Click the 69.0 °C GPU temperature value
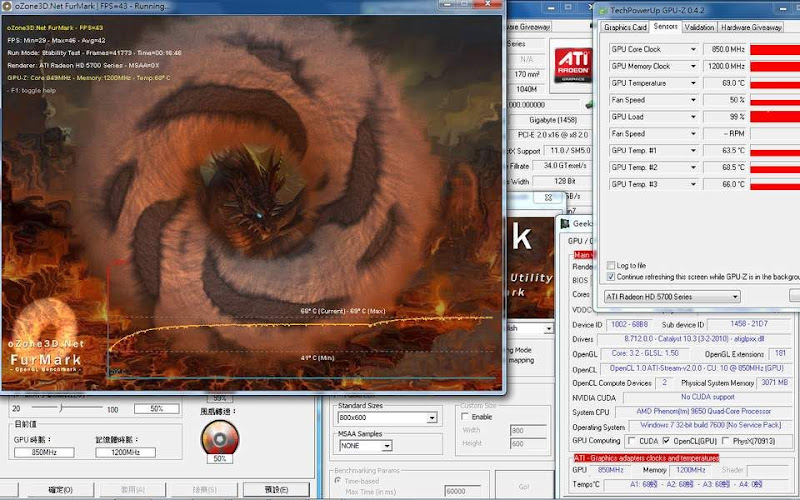Image resolution: width=800 pixels, height=500 pixels. (726, 83)
